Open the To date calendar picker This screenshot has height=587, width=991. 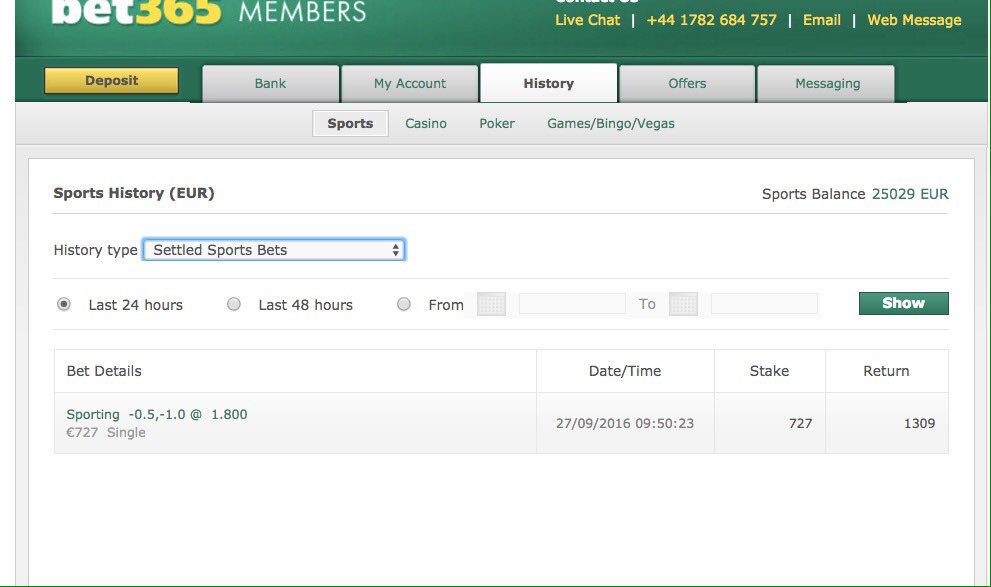tap(683, 304)
